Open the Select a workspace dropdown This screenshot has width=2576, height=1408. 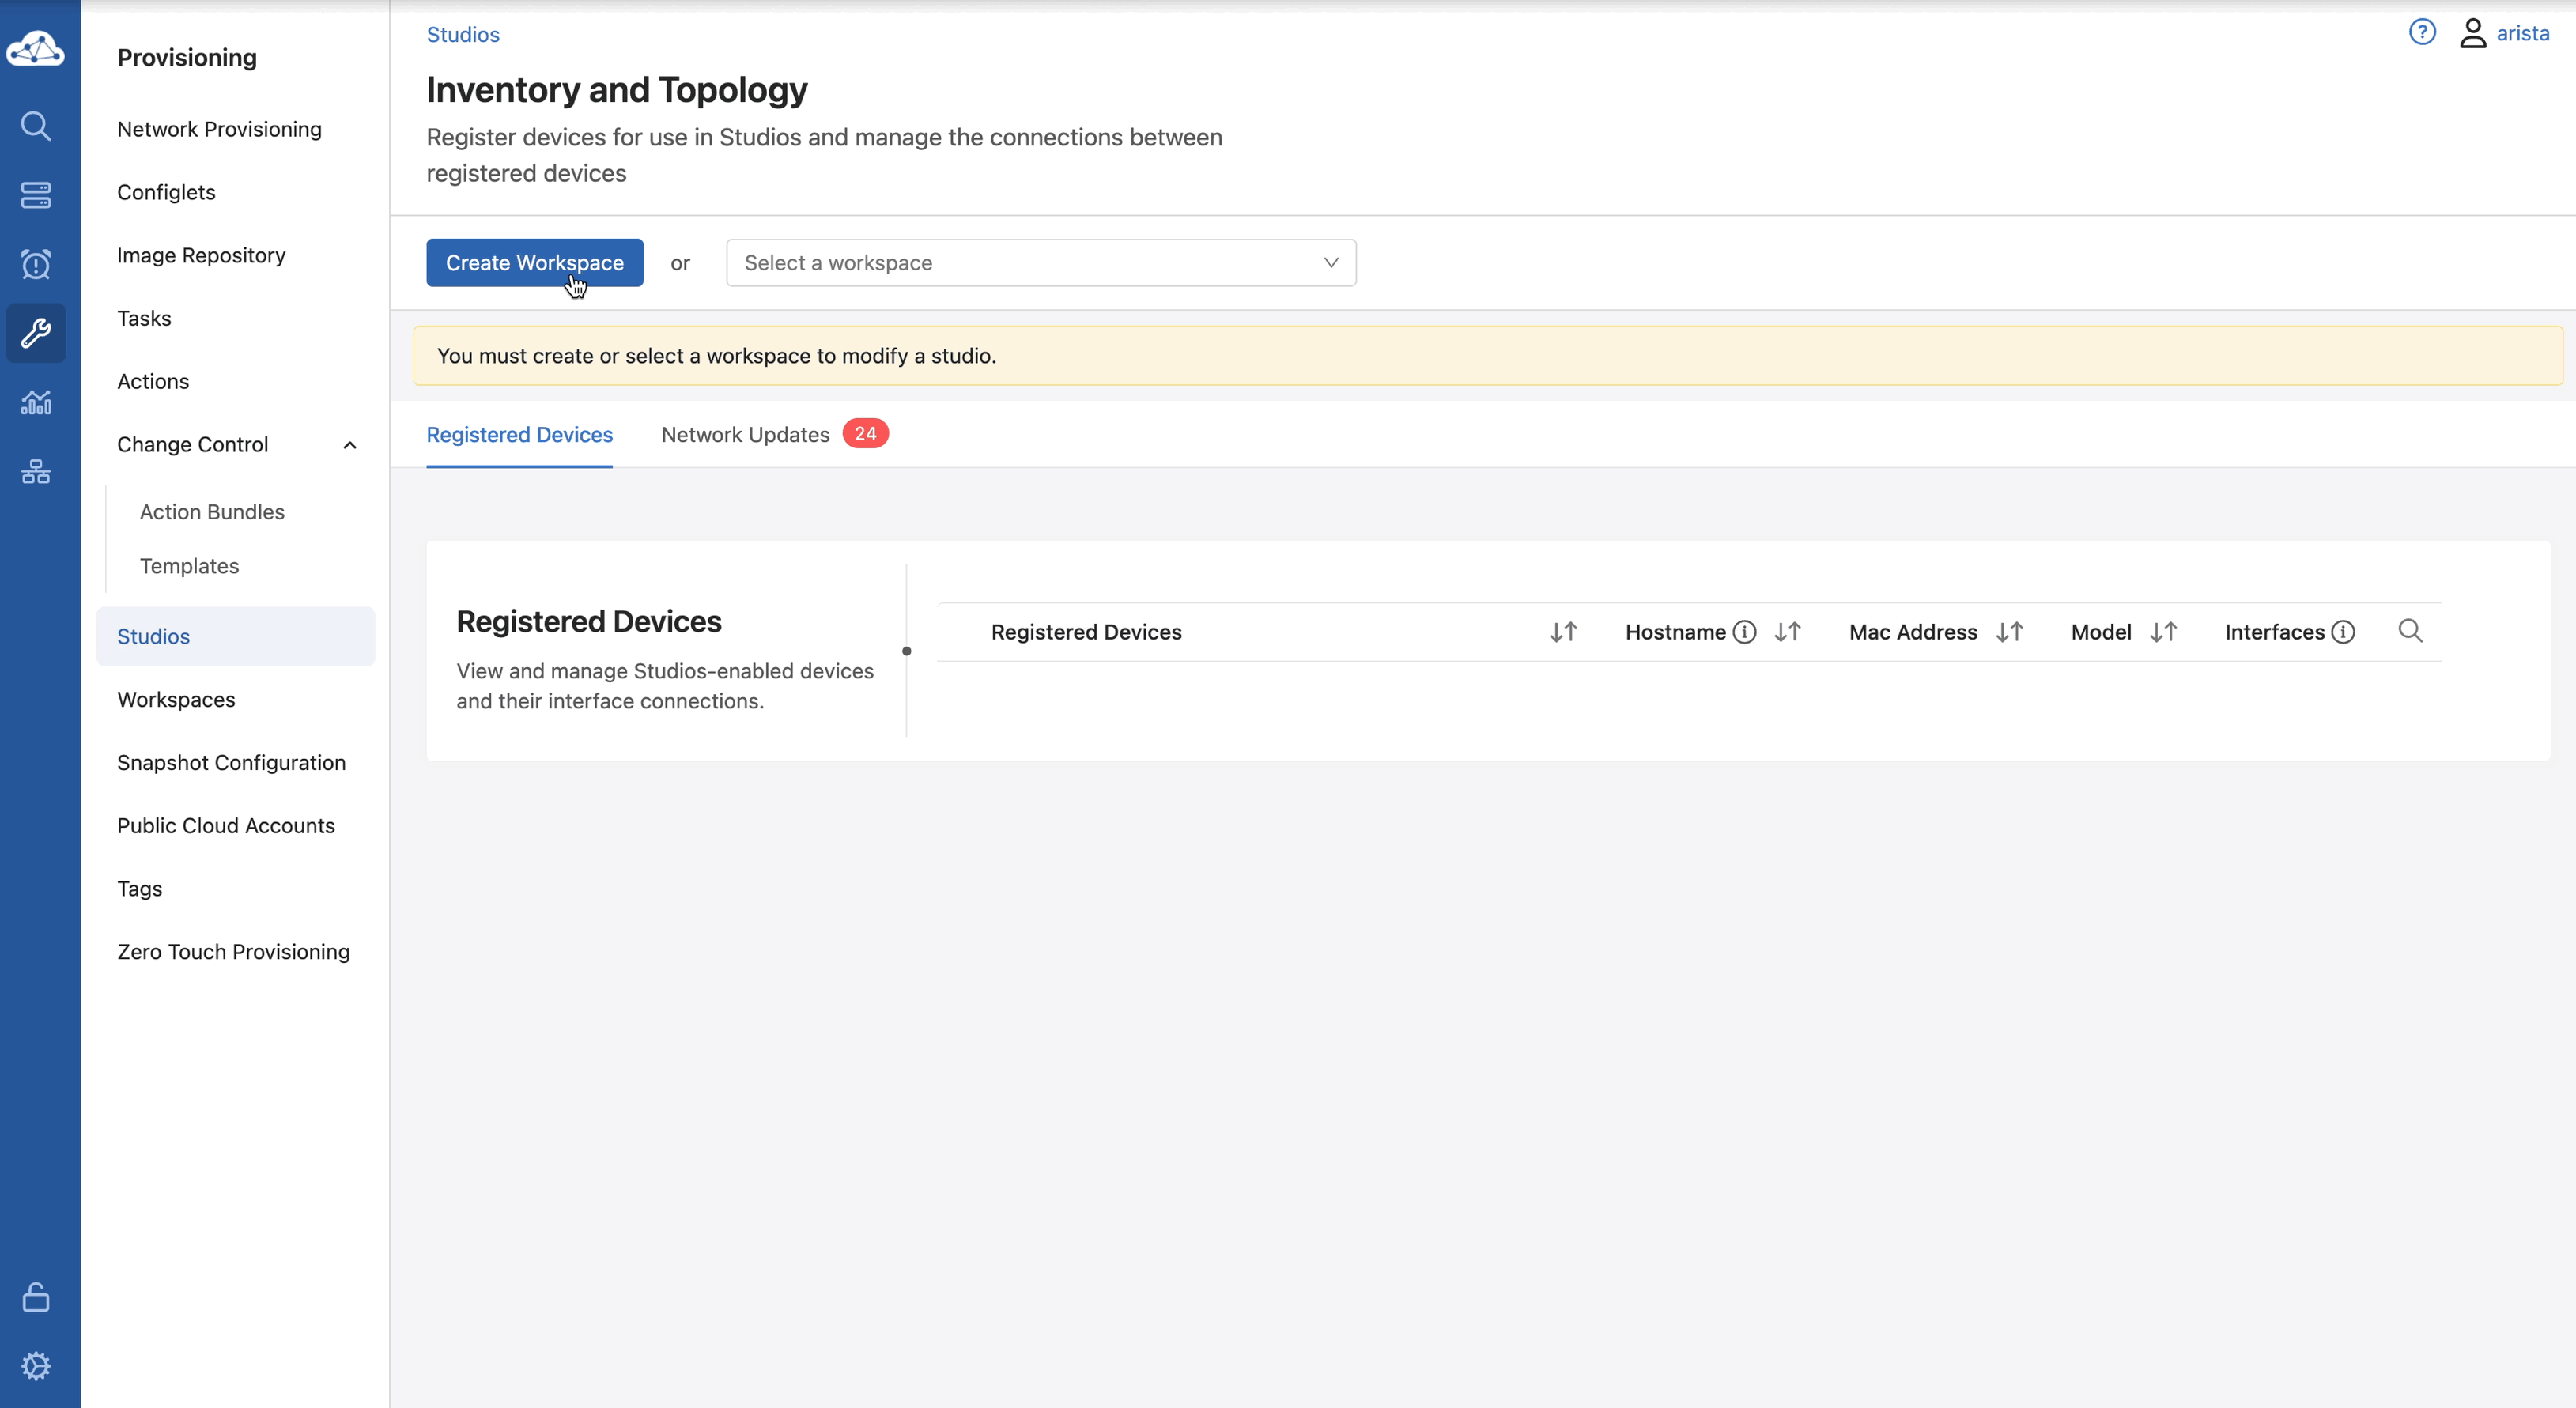1040,263
